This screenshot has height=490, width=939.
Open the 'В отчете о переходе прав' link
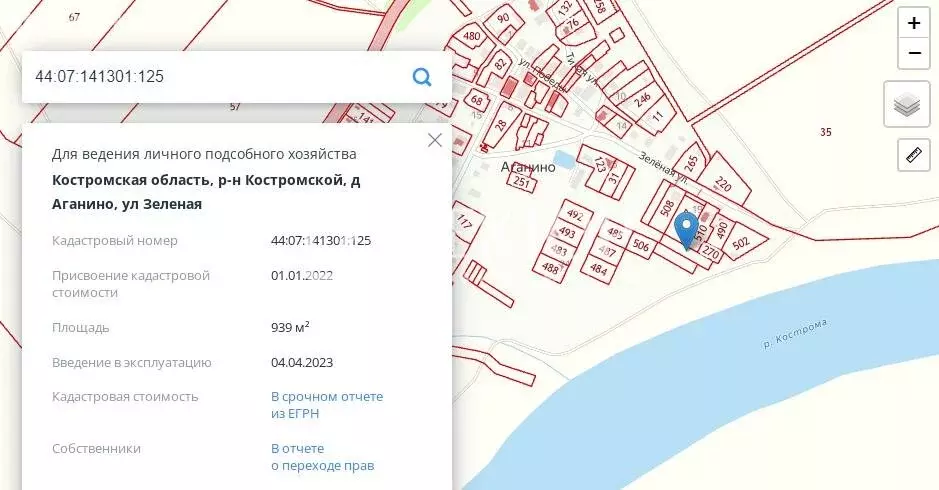click(322, 457)
